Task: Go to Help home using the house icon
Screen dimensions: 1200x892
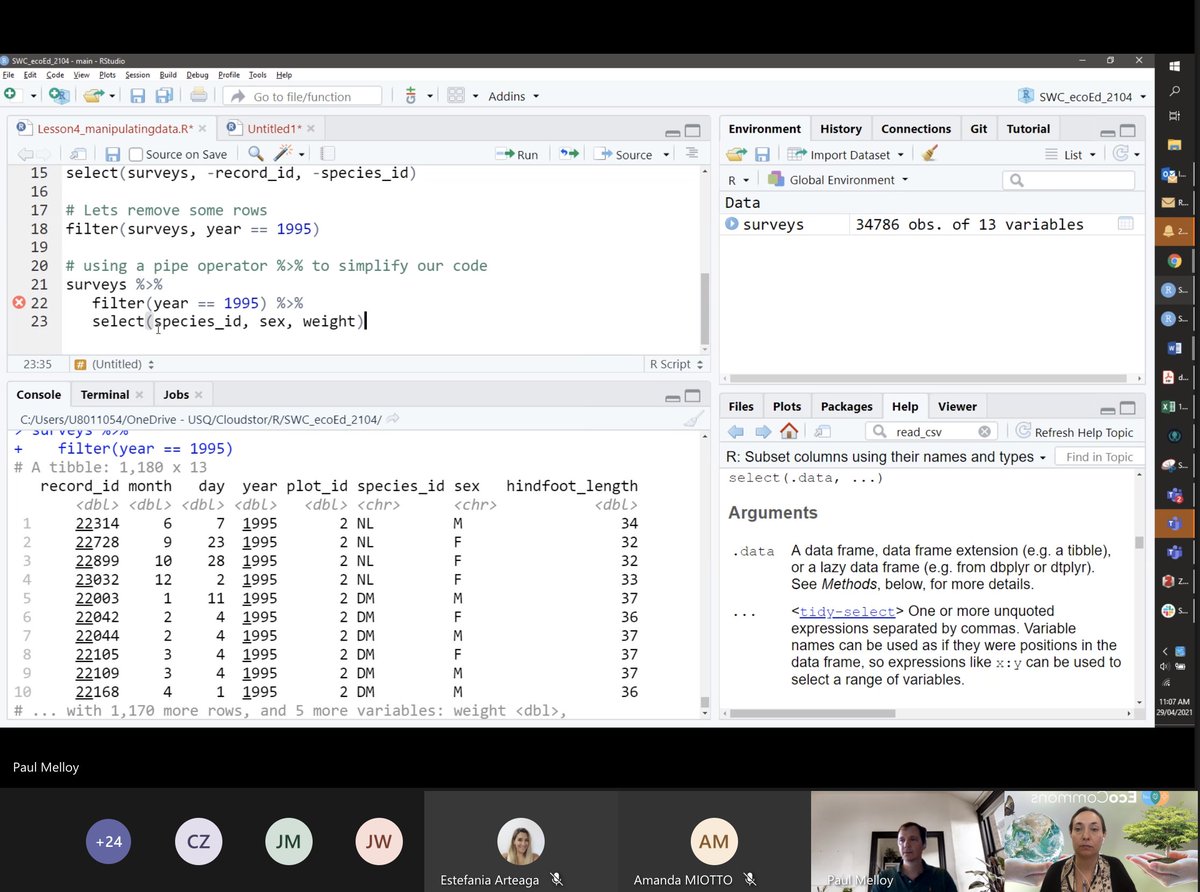Action: pos(789,432)
